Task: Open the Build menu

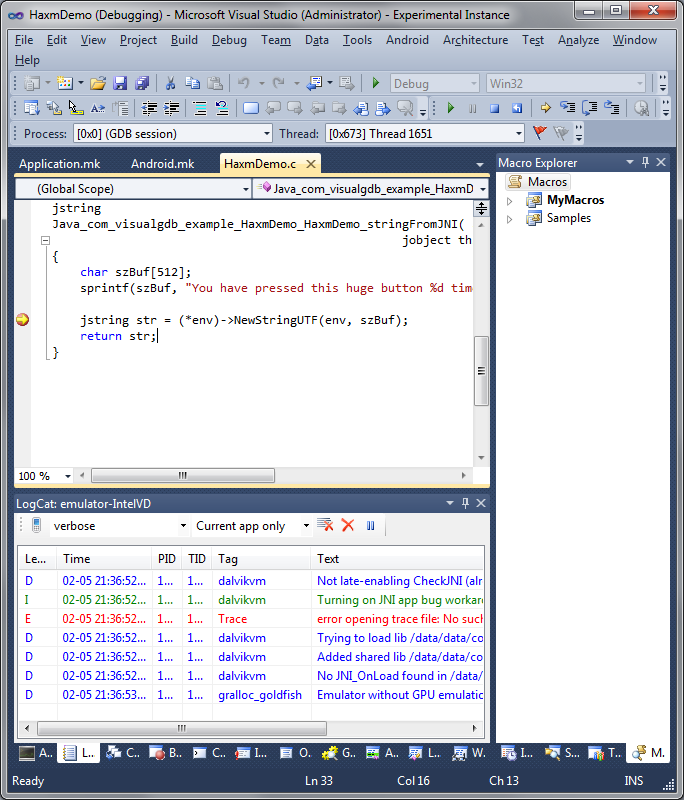Action: pyautogui.click(x=184, y=40)
